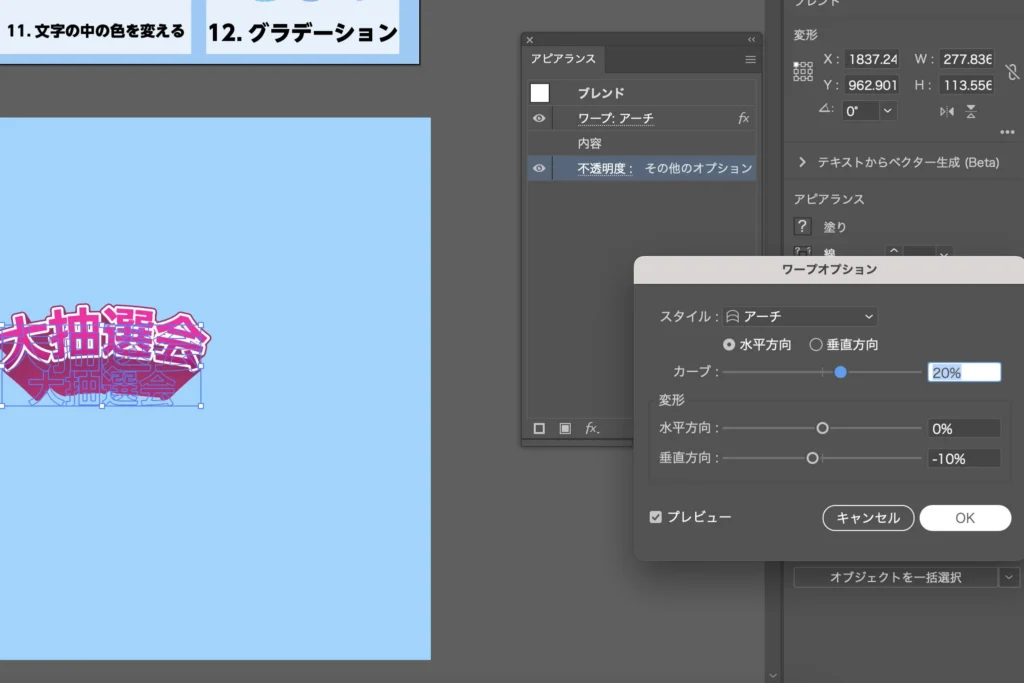Open the Appearance panel hamburger menu

750,59
